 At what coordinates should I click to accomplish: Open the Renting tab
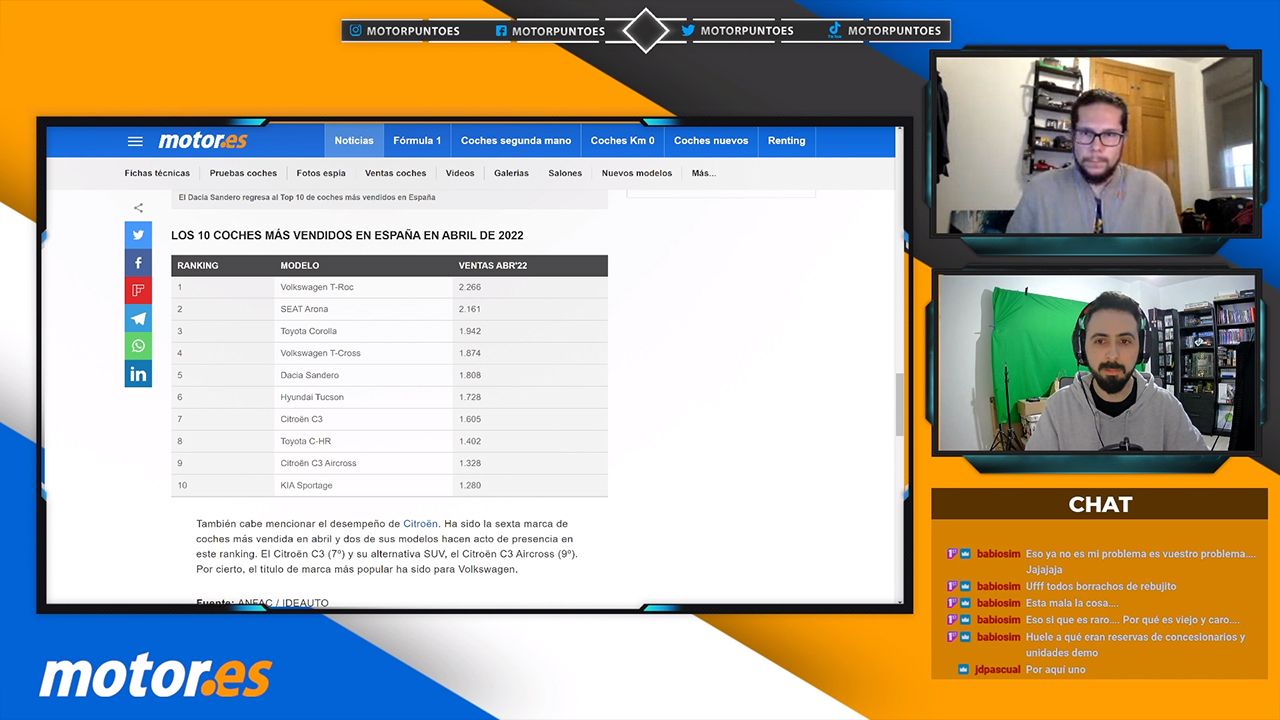[x=786, y=141]
